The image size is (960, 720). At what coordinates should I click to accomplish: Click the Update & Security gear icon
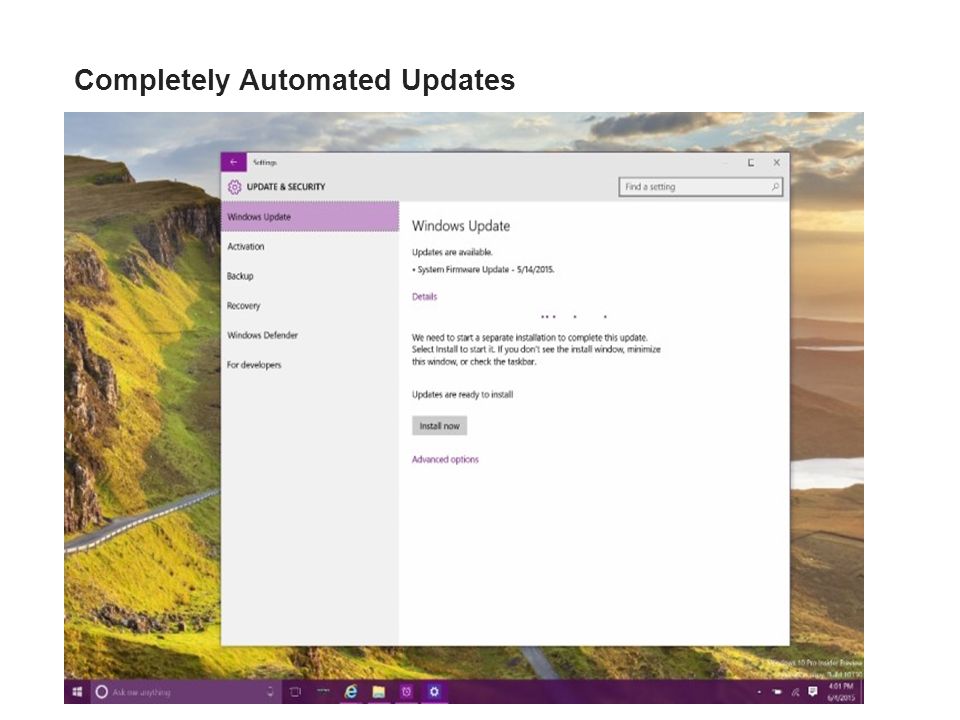pyautogui.click(x=234, y=187)
